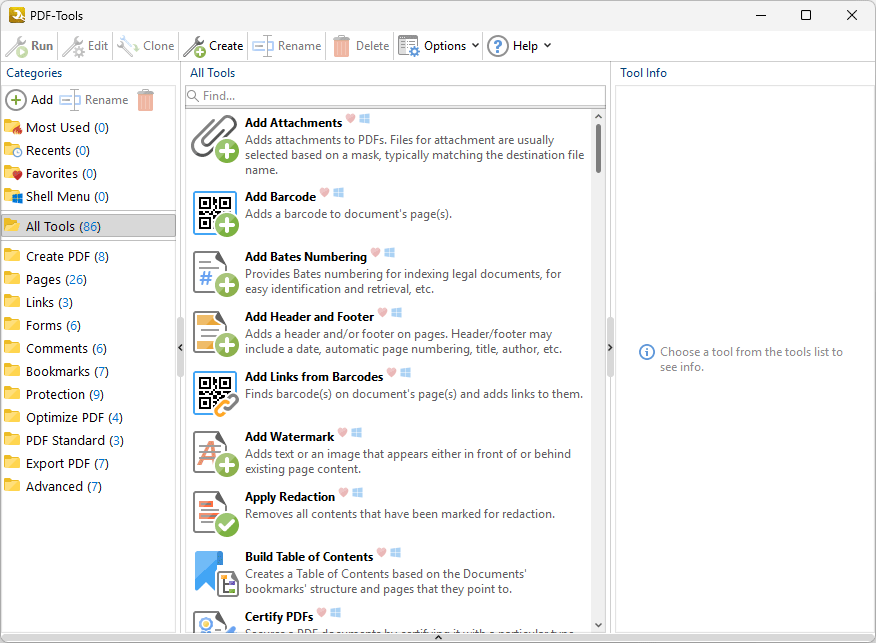The image size is (876, 643).
Task: Select the All Tools category
Action: point(88,226)
